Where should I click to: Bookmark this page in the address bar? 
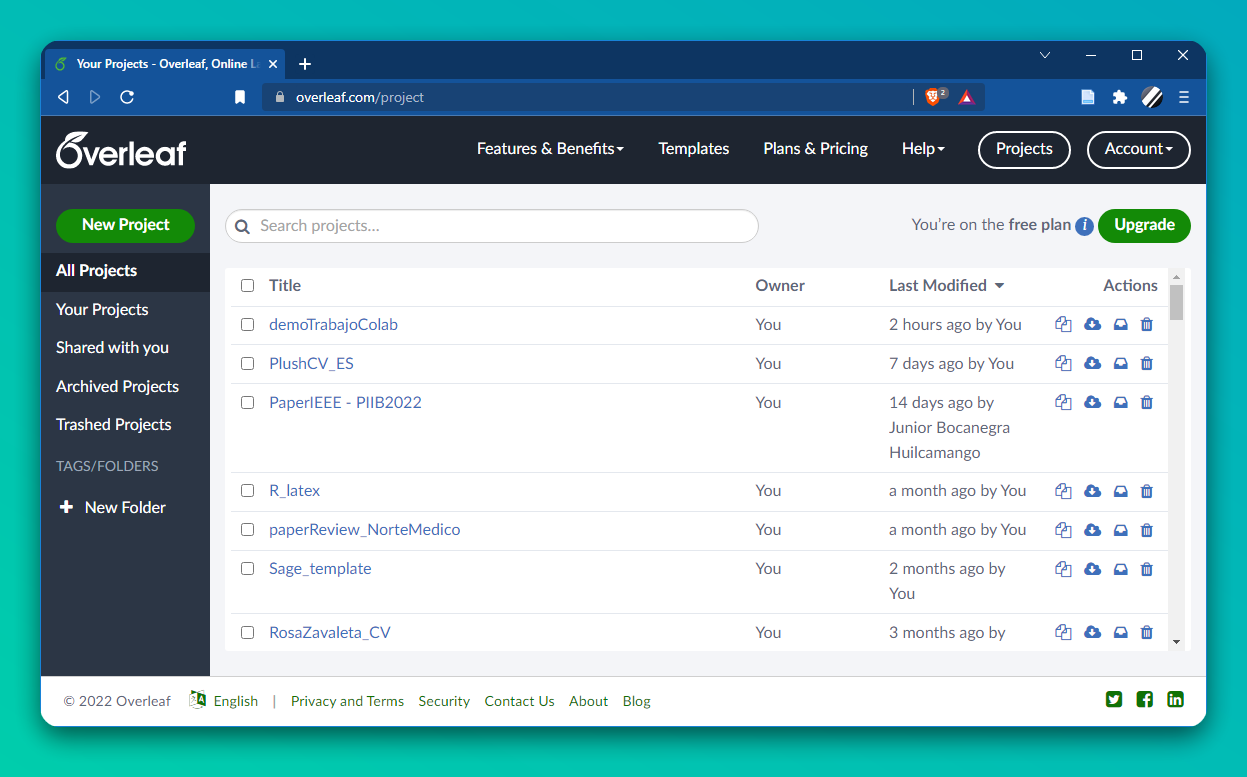click(240, 97)
